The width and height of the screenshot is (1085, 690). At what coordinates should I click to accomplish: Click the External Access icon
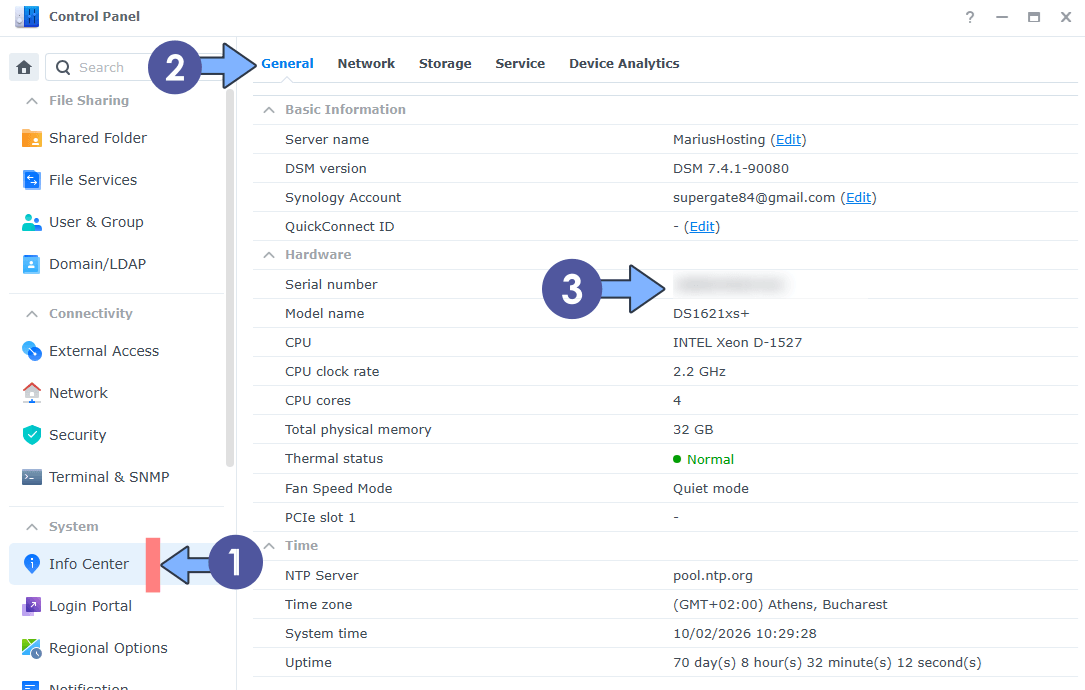tap(31, 351)
